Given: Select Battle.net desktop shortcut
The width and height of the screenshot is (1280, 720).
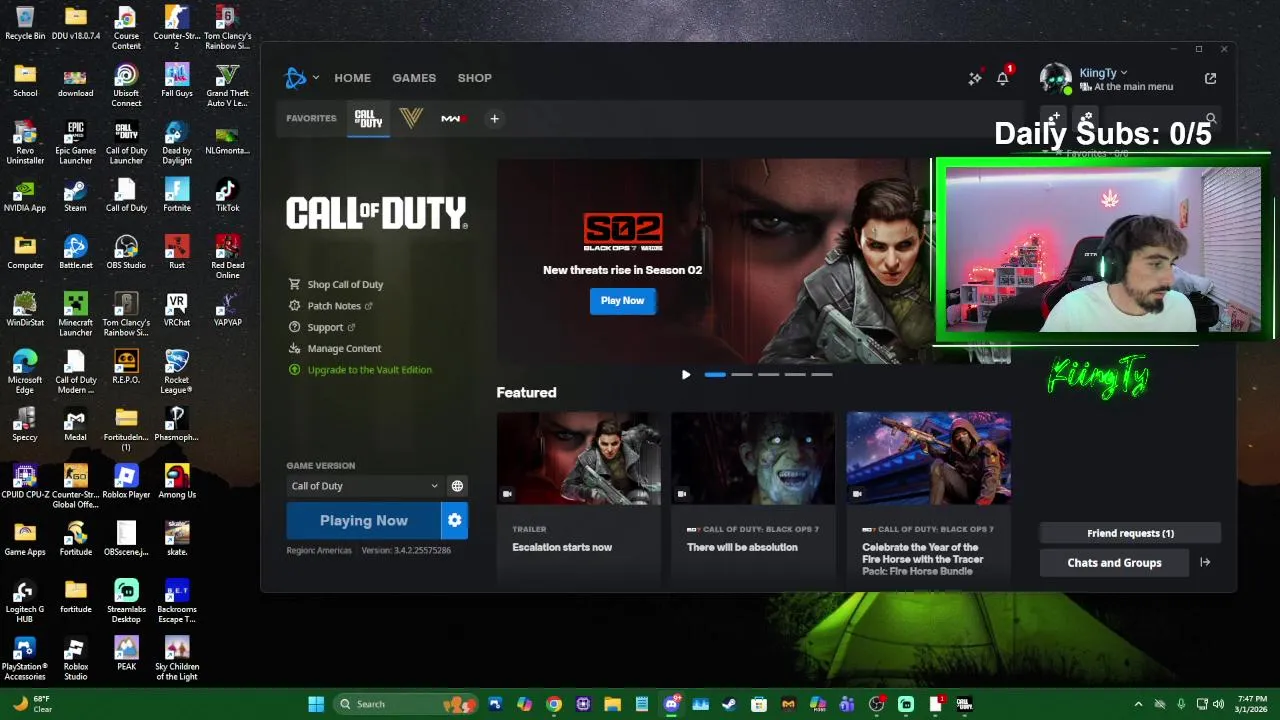Looking at the screenshot, I should coord(75,252).
